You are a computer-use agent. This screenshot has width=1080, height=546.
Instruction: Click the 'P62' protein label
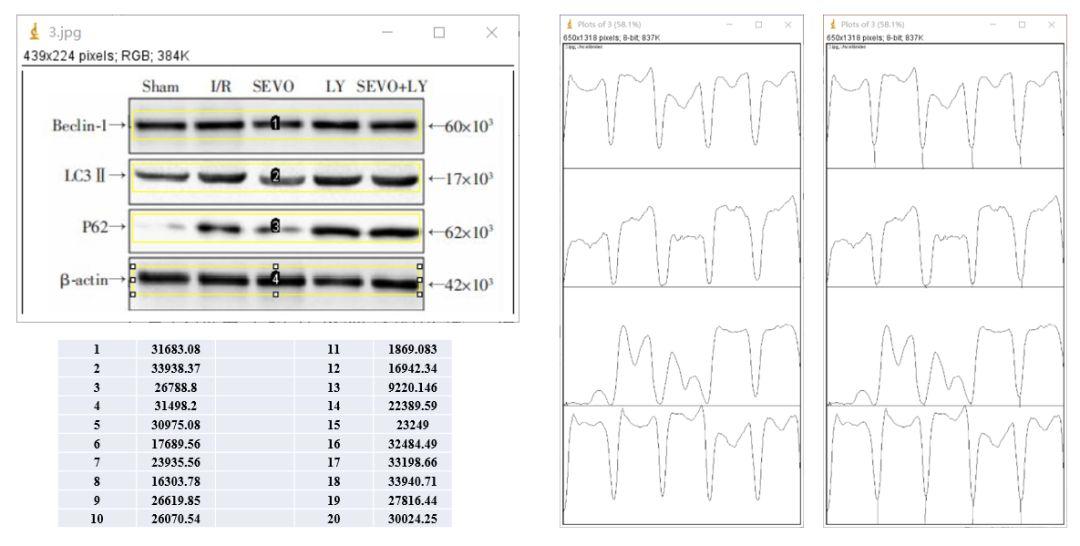(94, 227)
